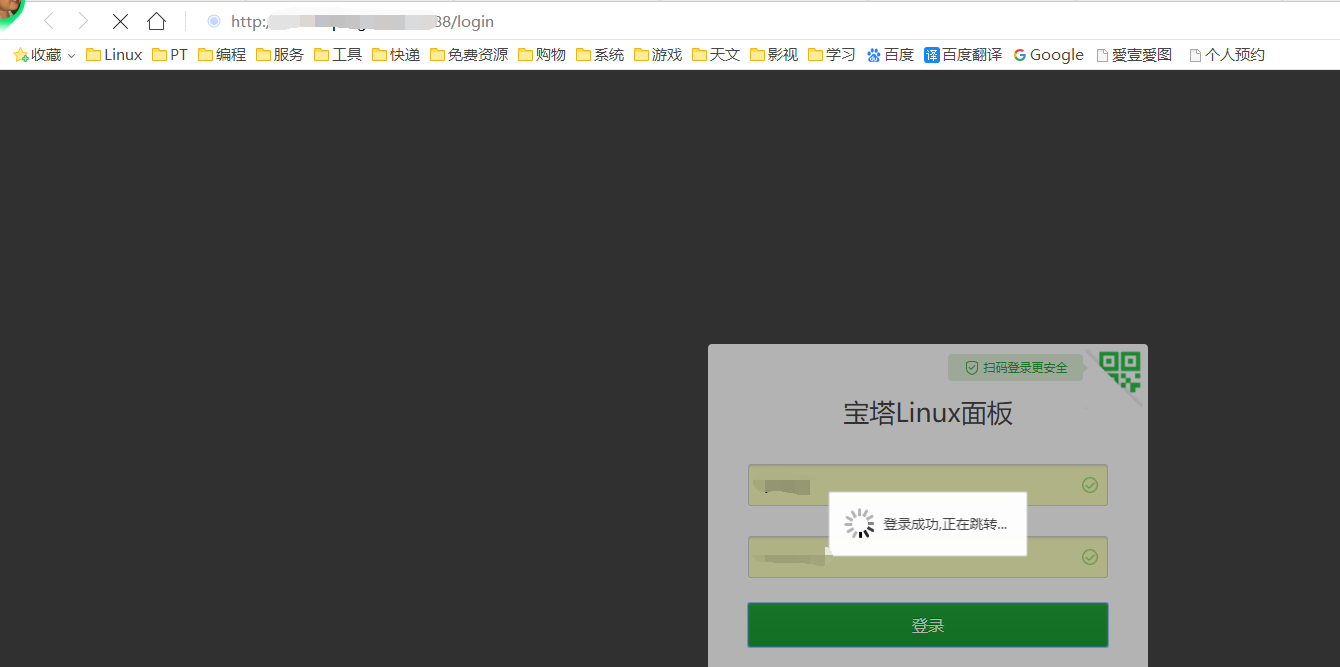Click the loading spinner icon
The height and width of the screenshot is (667, 1340).
point(859,523)
